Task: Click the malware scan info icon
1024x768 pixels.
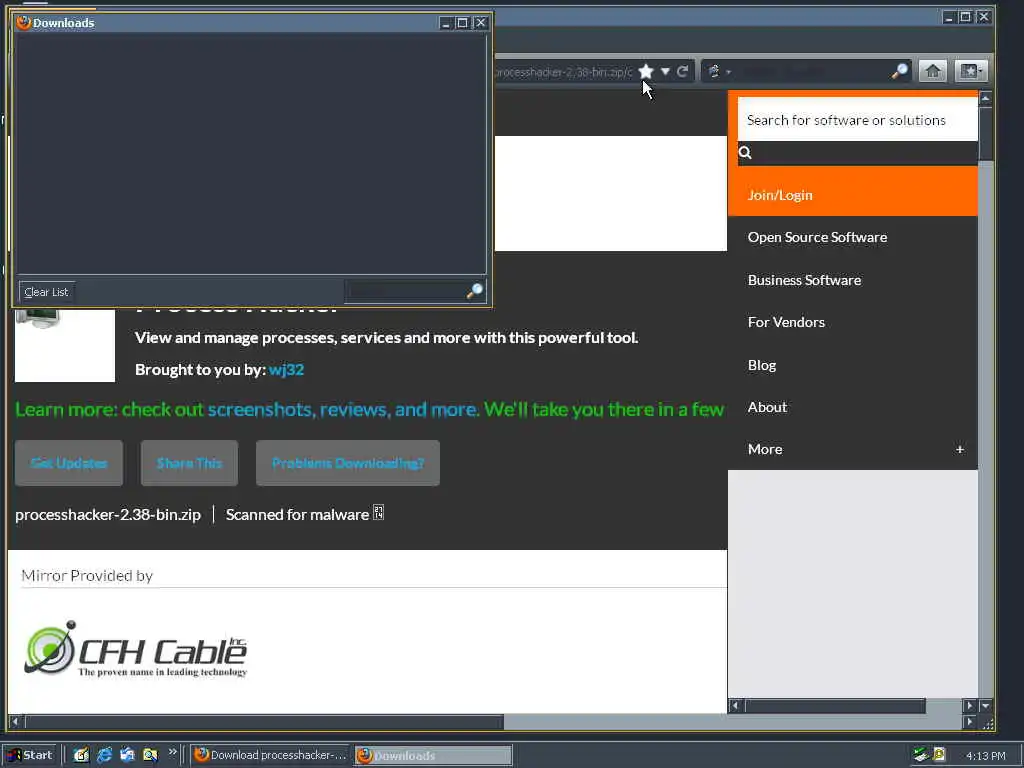Action: [x=378, y=513]
